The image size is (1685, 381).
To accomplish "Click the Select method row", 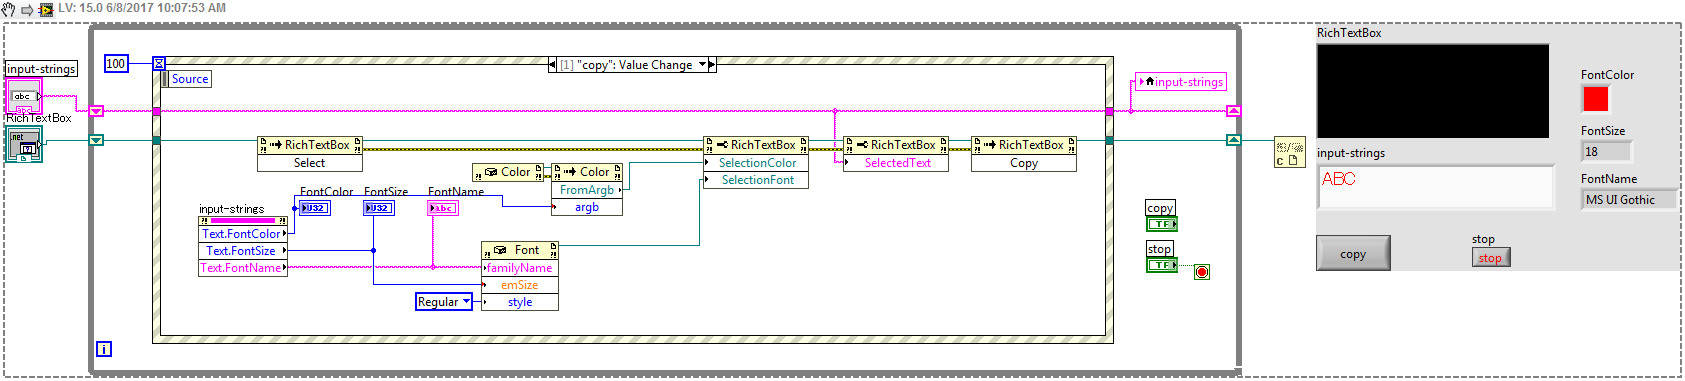I will coord(310,163).
